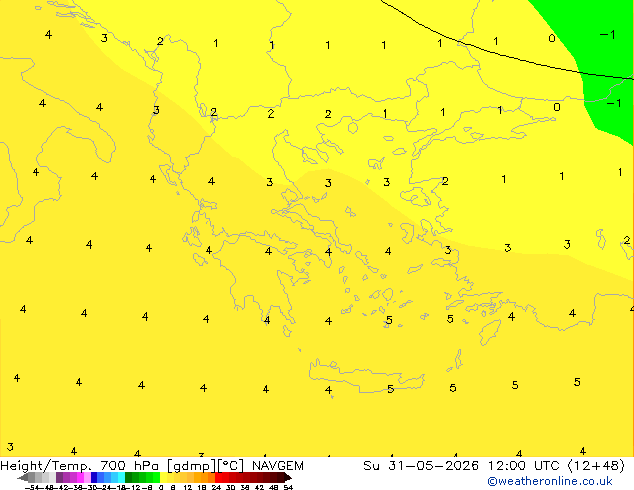634x490 pixels.
Task: Click the "Su" weekday abbreviation
Action: pos(371,466)
